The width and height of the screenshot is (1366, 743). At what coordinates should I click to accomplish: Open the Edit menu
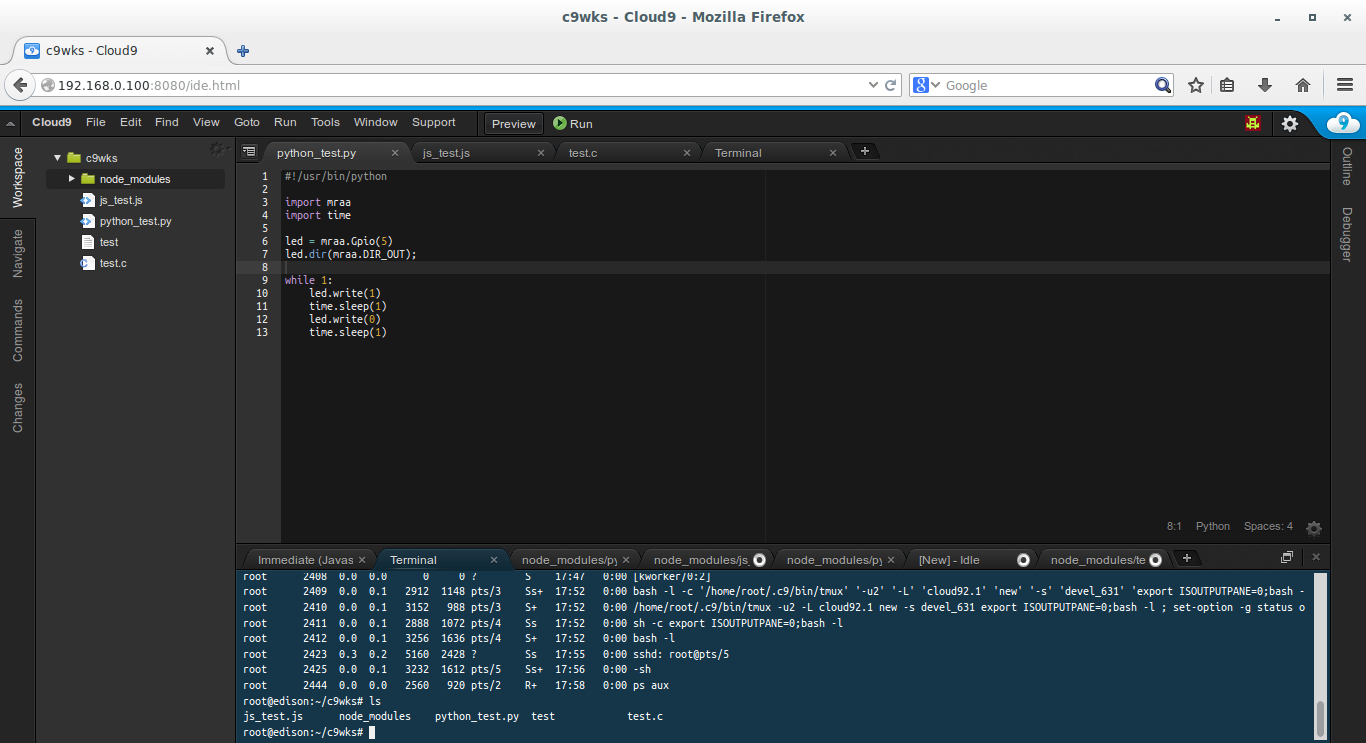(x=131, y=122)
